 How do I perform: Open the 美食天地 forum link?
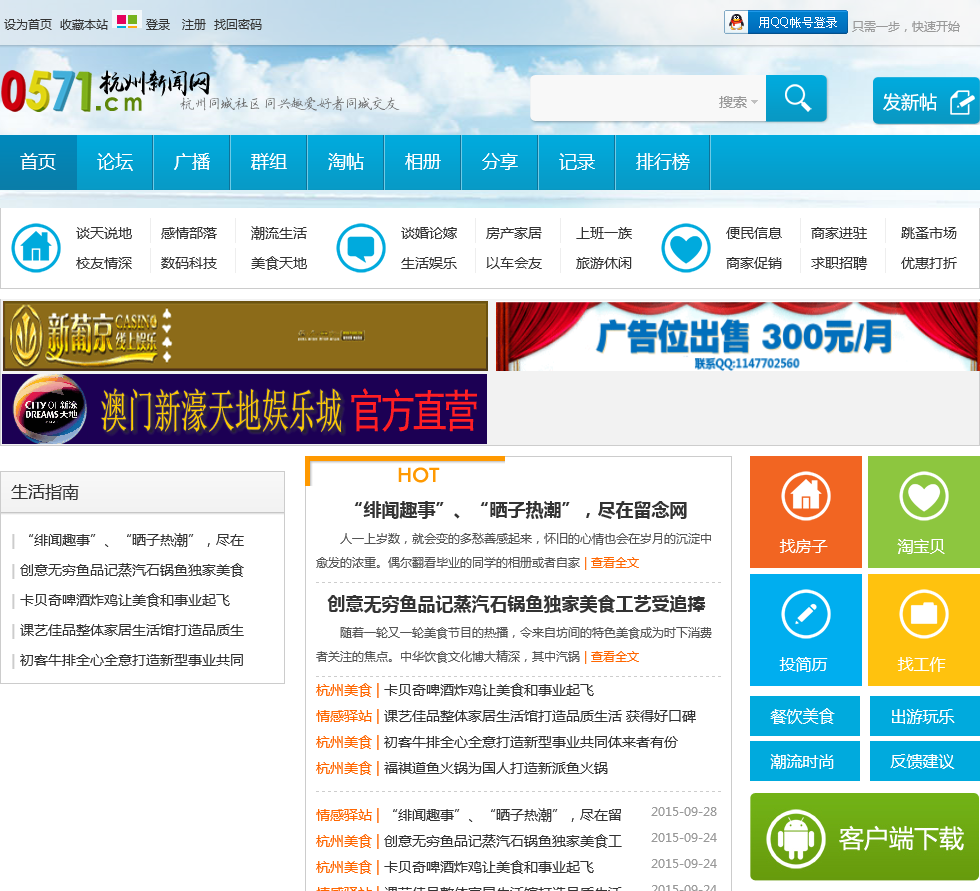pyautogui.click(x=279, y=263)
